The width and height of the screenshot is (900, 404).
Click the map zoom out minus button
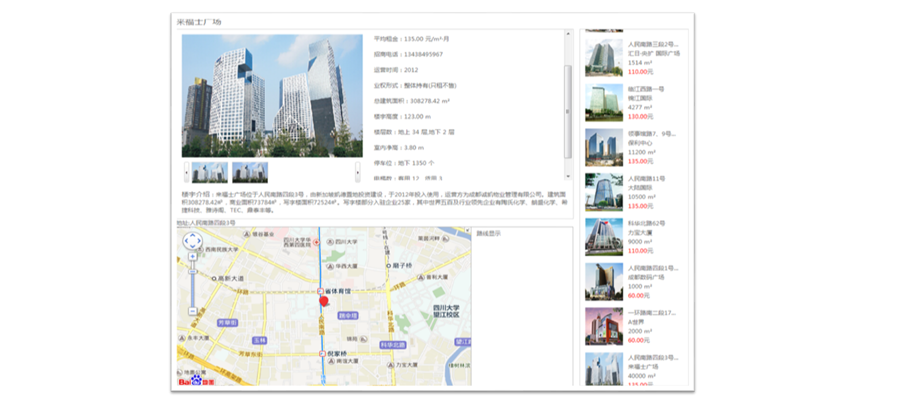(192, 311)
